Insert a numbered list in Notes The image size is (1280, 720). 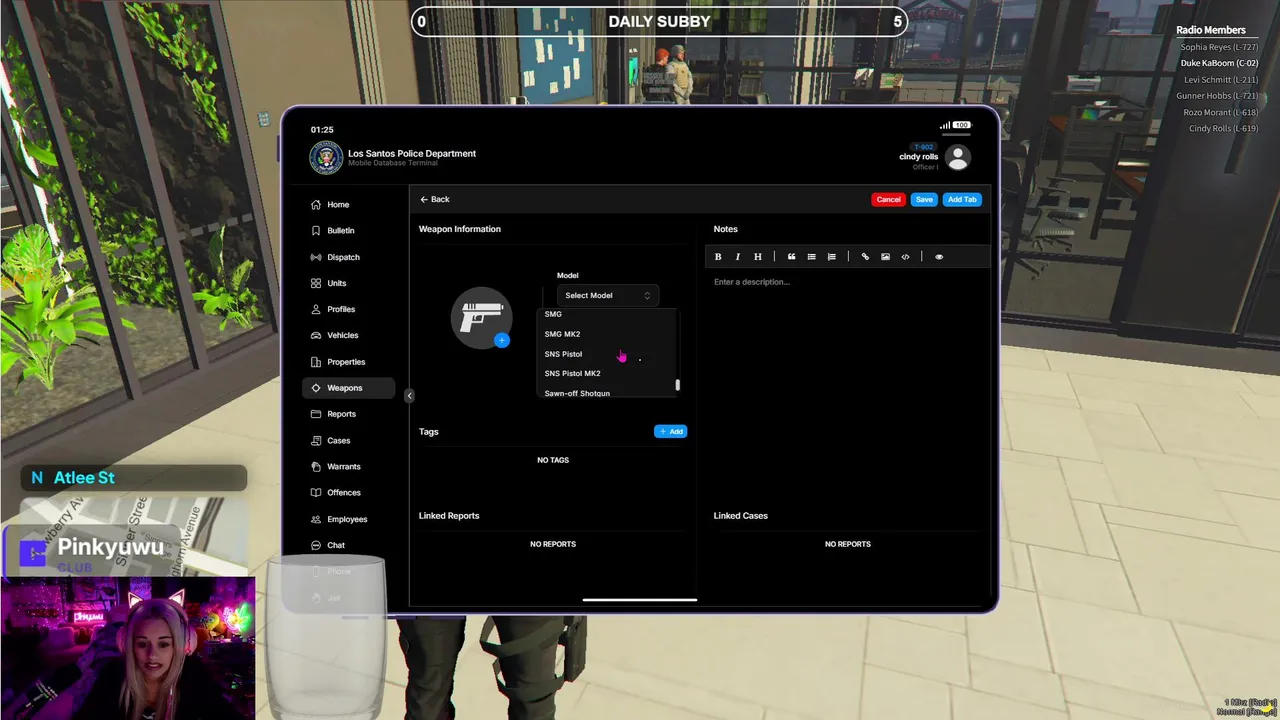coord(831,257)
